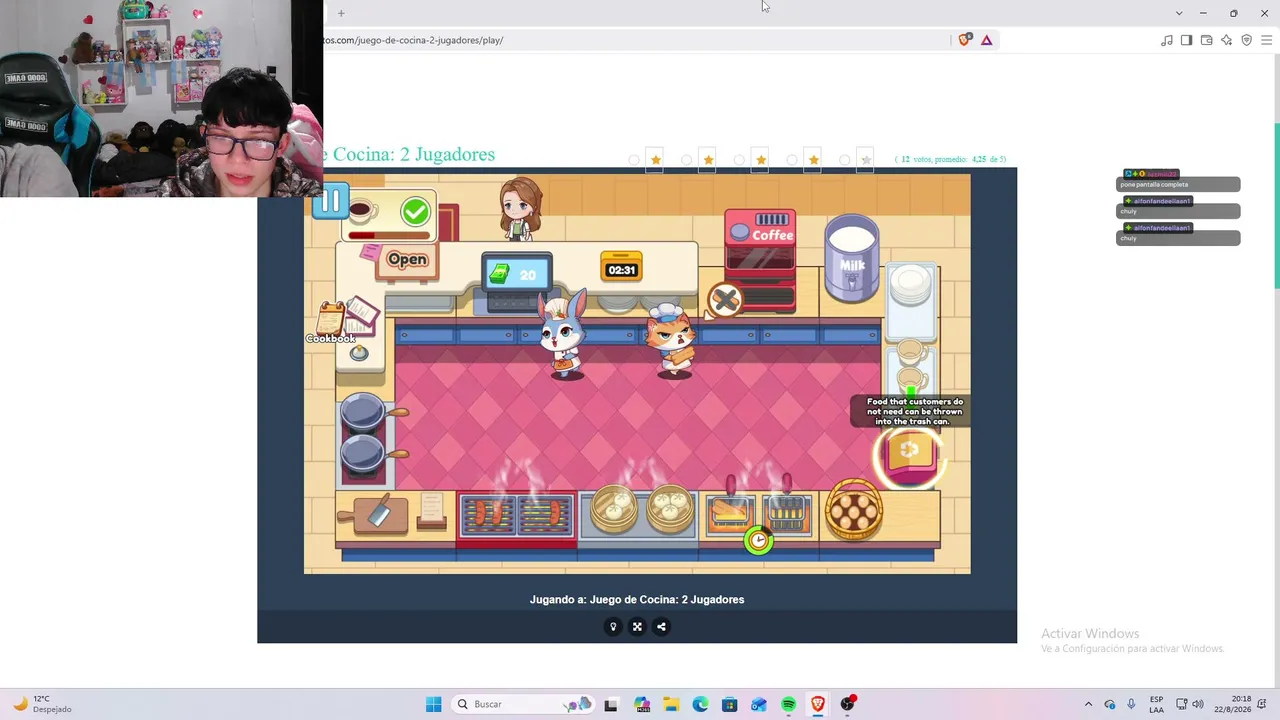Image resolution: width=1280 pixels, height=720 pixels.
Task: Click the egg basket
Action: (x=854, y=511)
